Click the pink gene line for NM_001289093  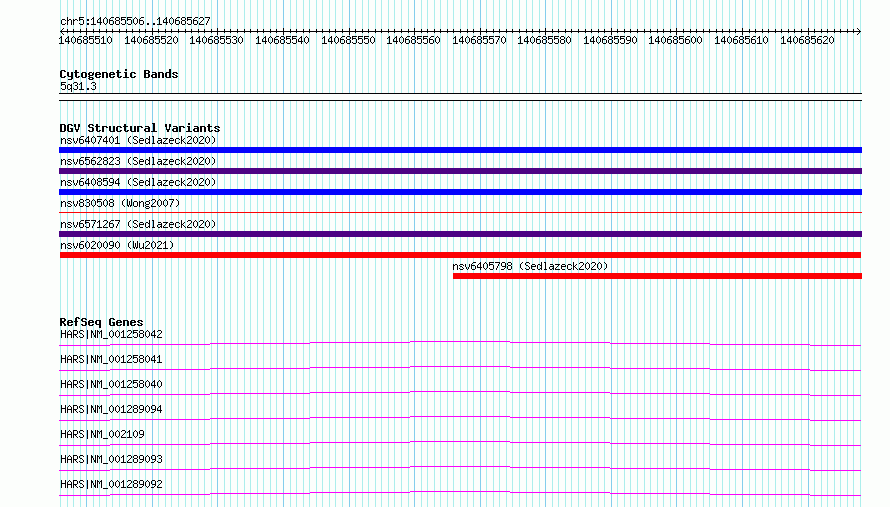[x=460, y=468]
